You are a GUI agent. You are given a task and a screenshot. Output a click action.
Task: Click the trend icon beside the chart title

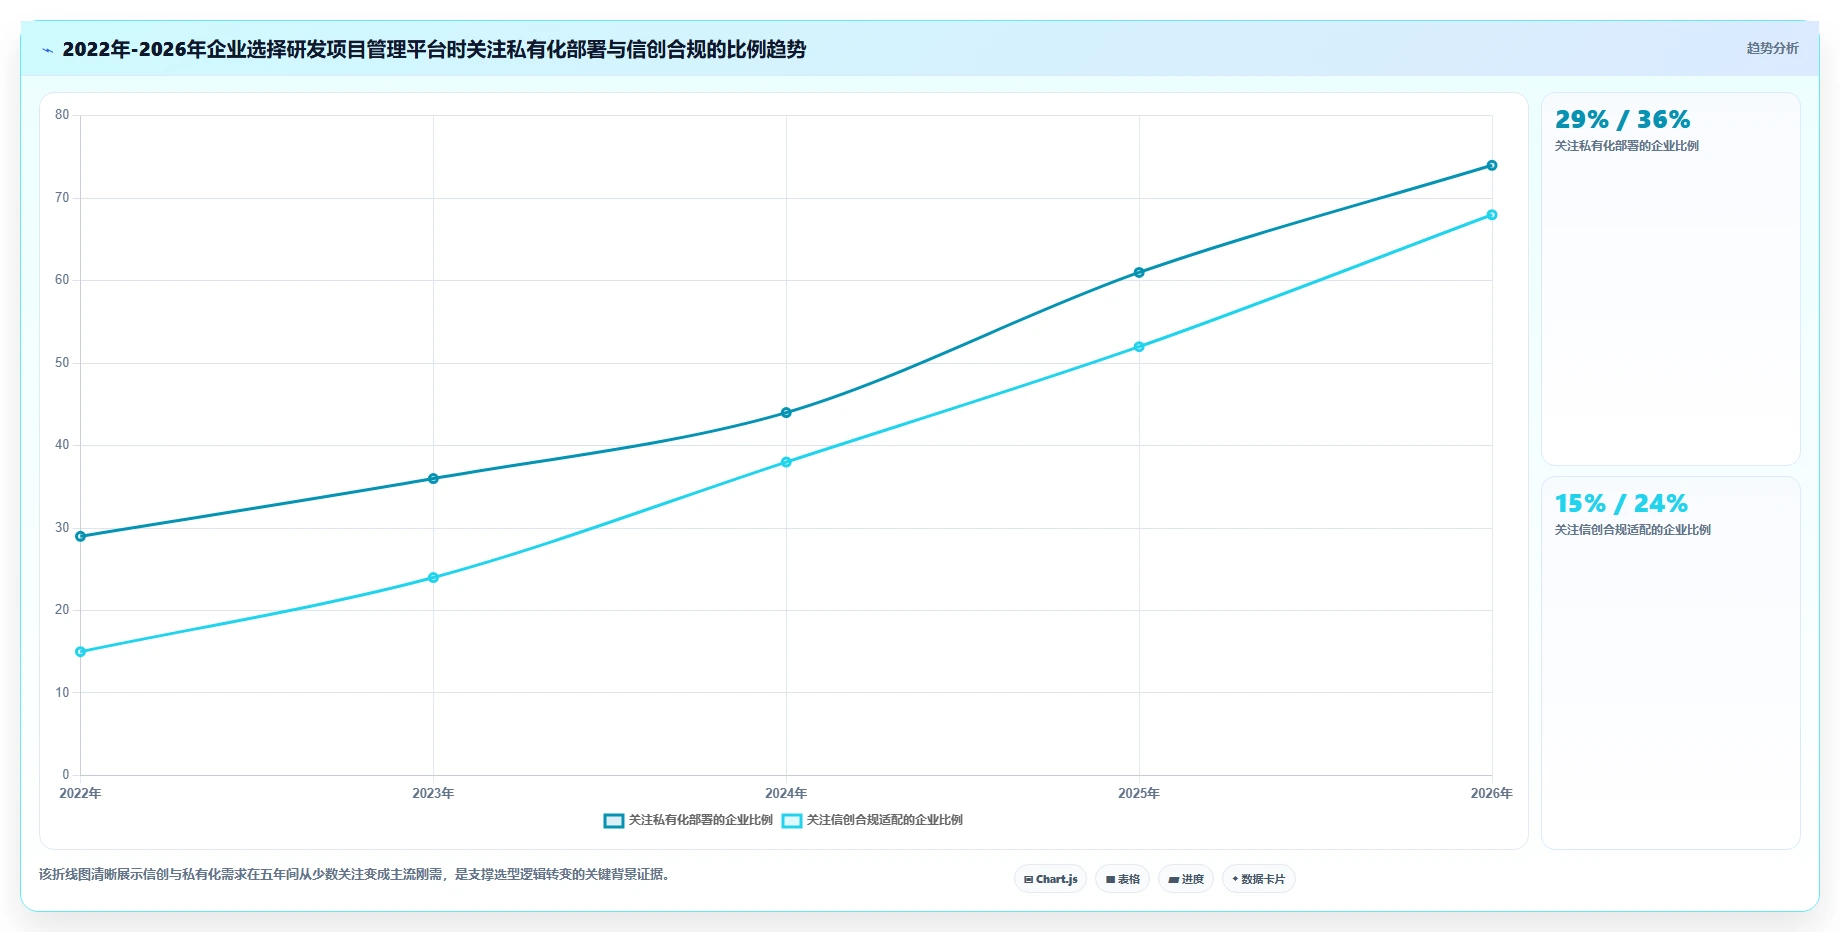click(47, 50)
